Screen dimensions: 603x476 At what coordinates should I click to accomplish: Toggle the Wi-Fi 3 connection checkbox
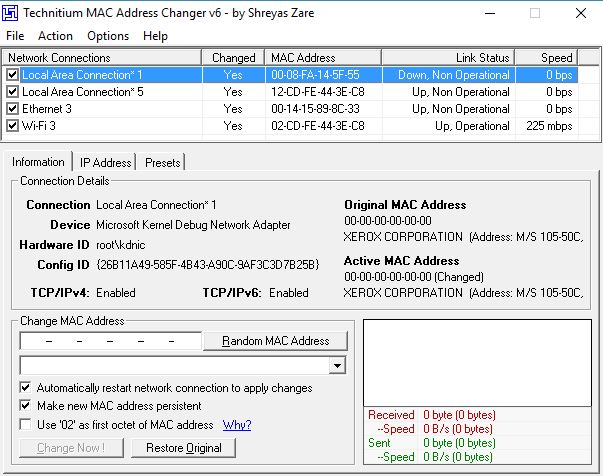pos(12,126)
